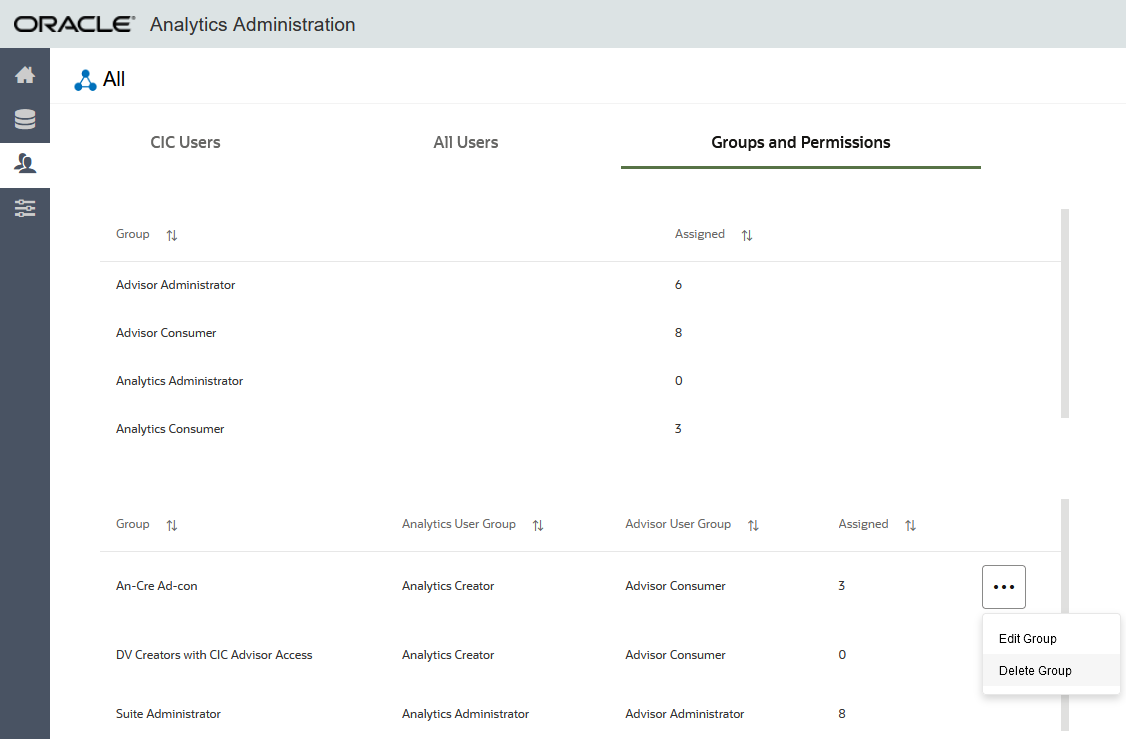Click the Analytics Administration title
This screenshot has width=1126, height=739.
pos(252,24)
